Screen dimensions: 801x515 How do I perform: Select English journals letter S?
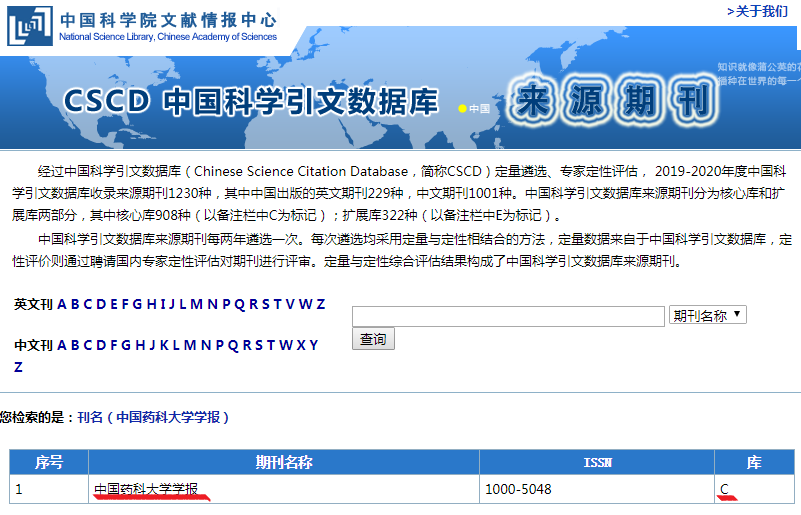(266, 305)
